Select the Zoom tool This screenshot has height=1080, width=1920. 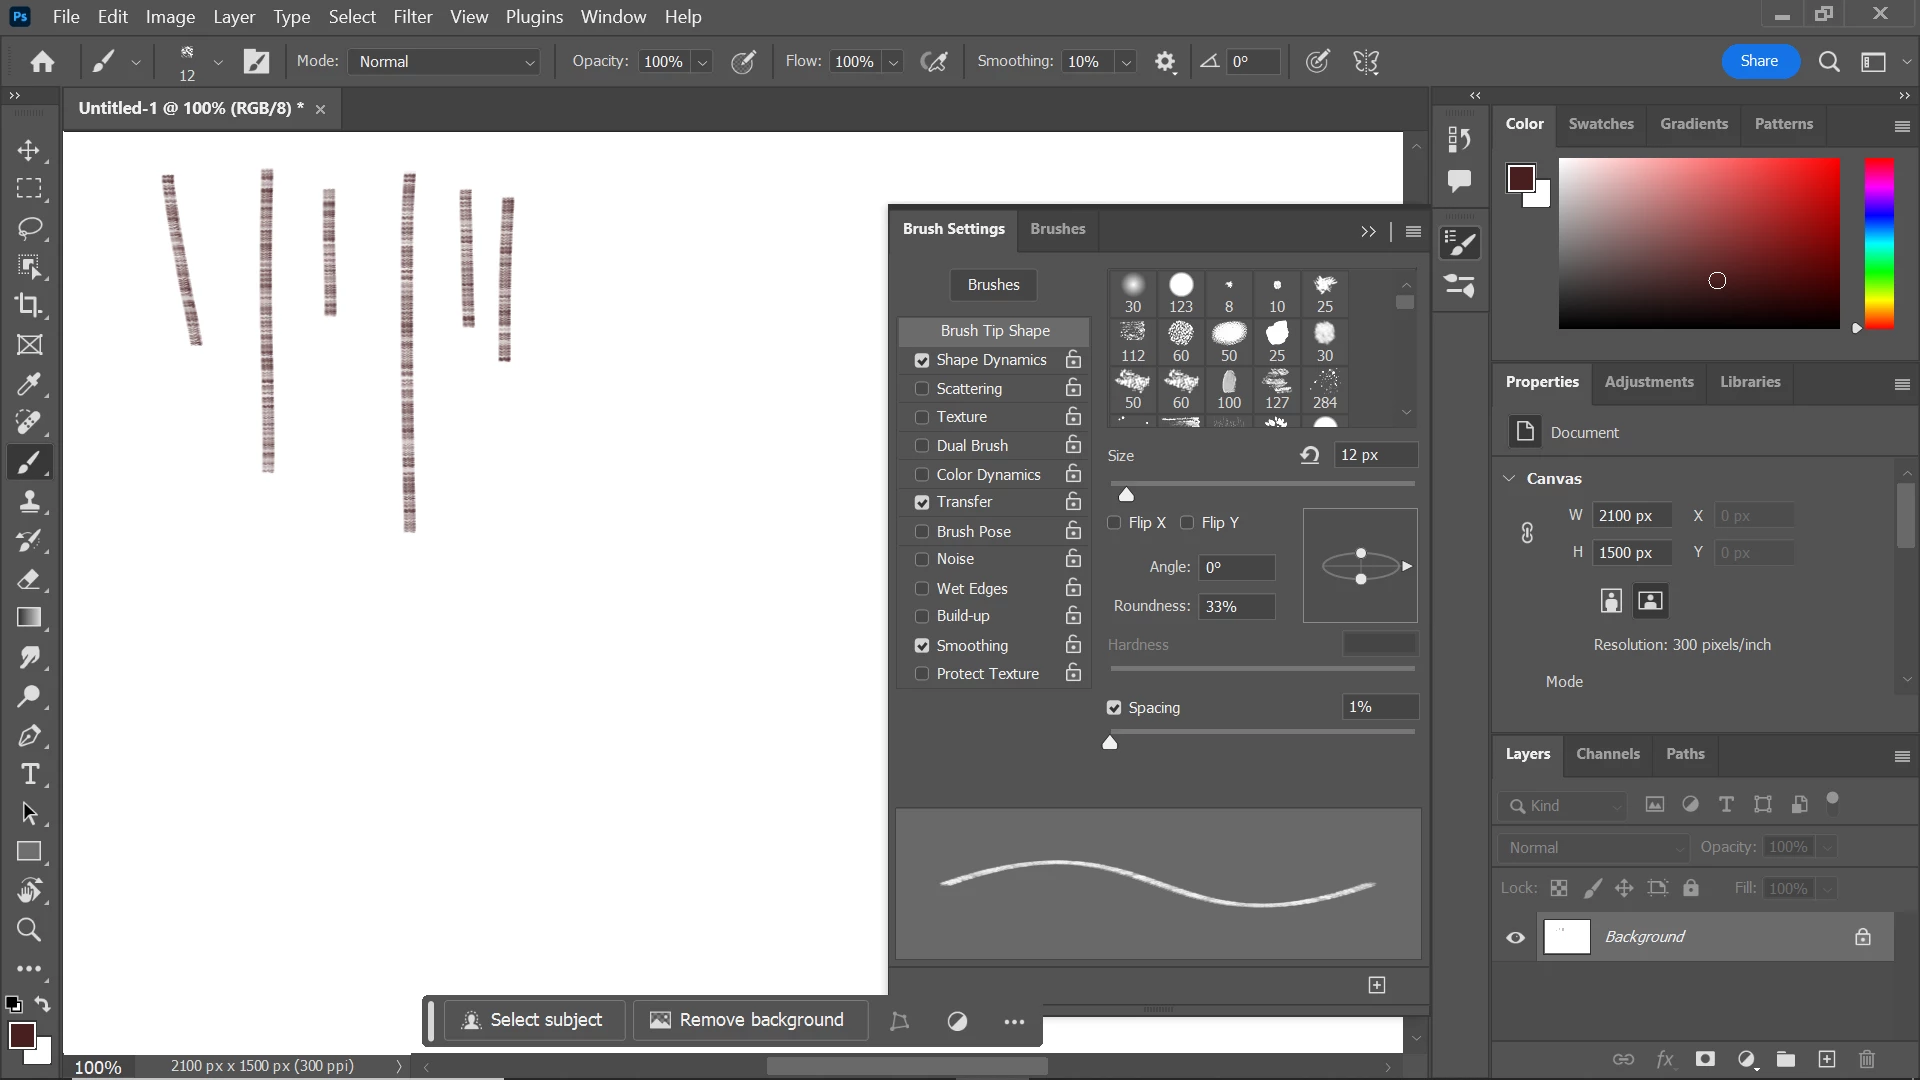click(29, 930)
